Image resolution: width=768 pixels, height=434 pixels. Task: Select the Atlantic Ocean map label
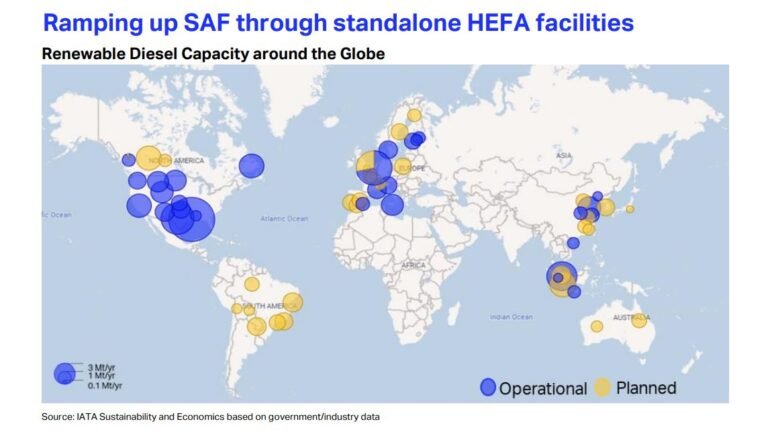pos(279,218)
